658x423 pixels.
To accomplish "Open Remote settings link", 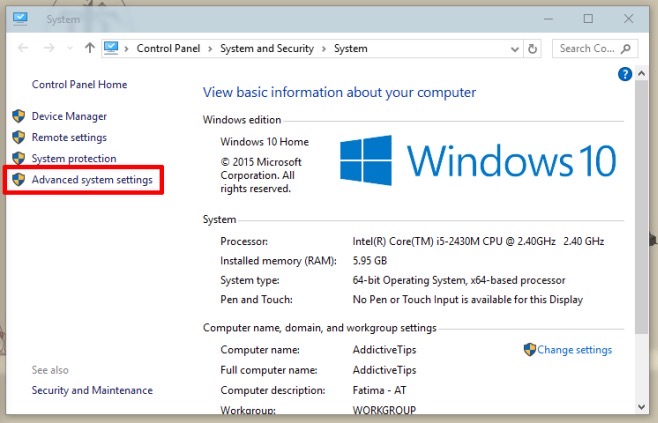I will click(x=69, y=137).
